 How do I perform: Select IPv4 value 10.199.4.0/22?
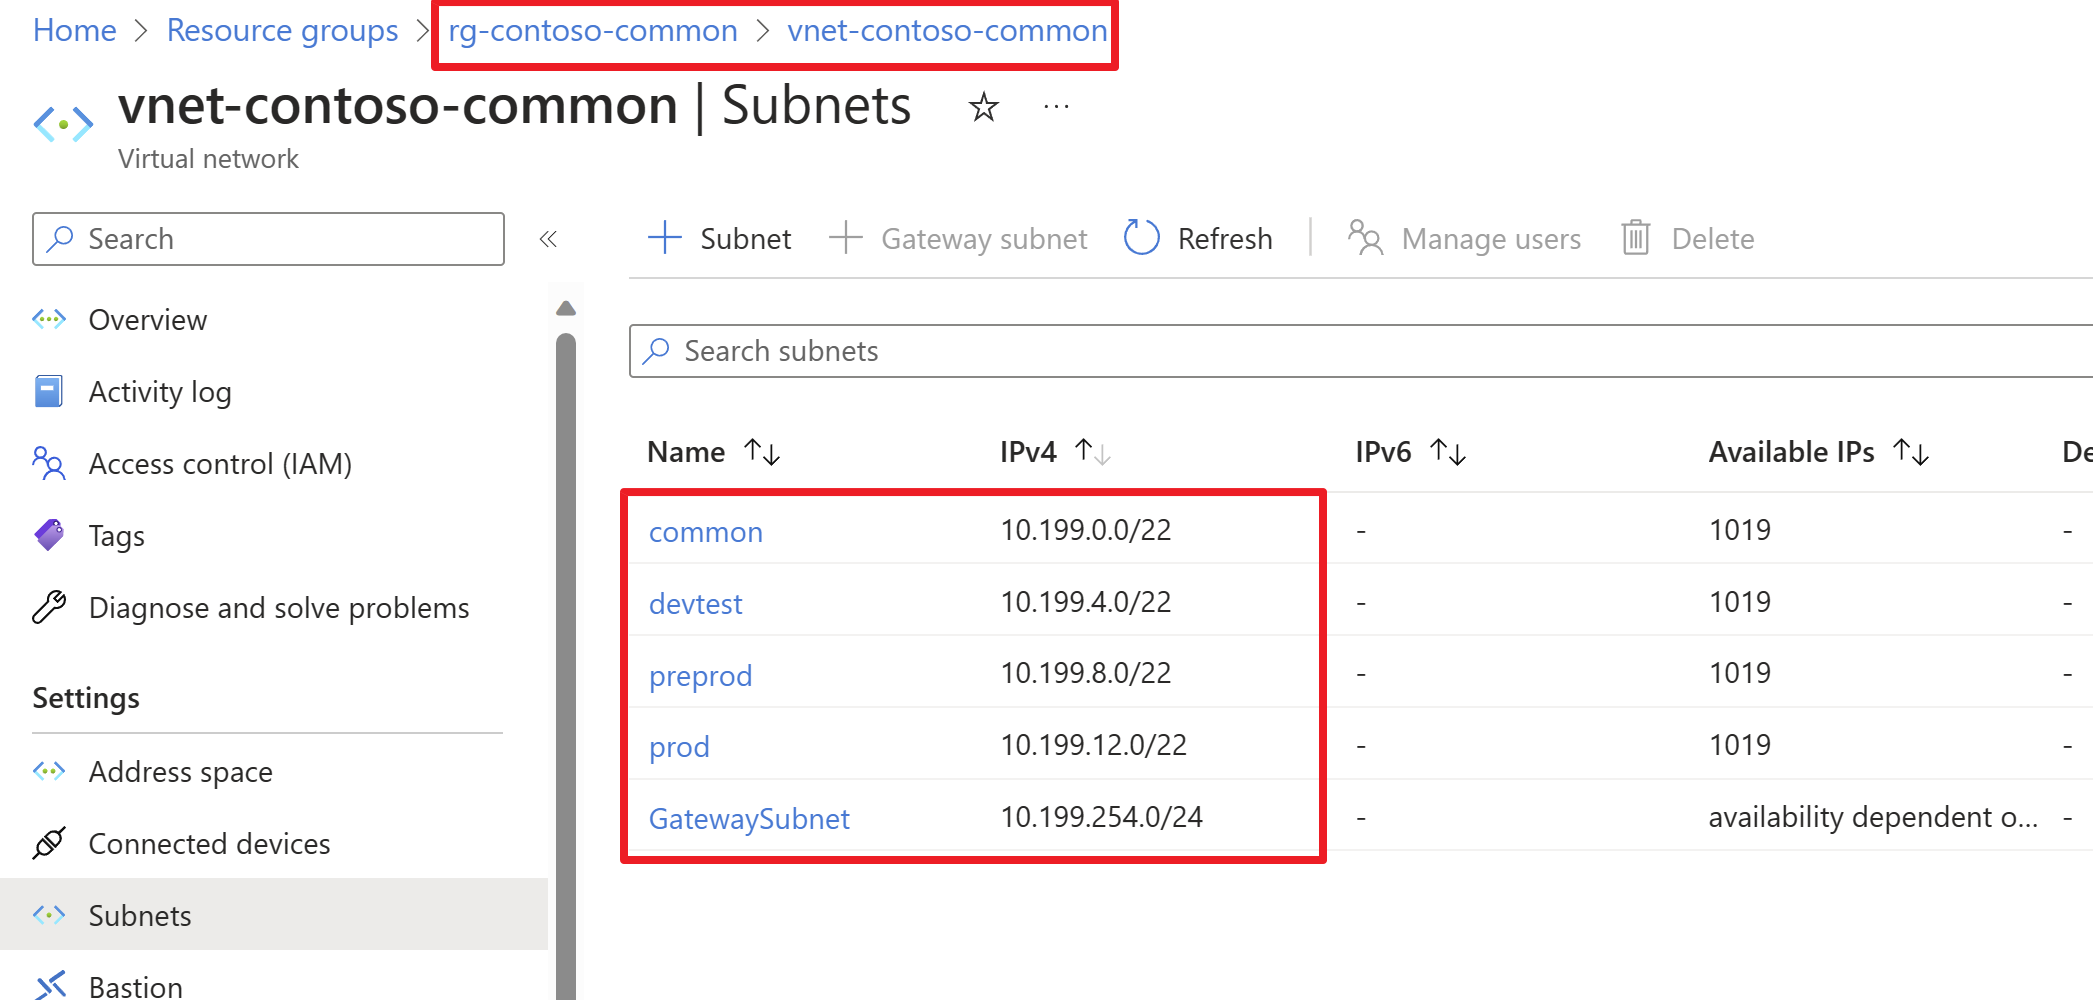(1085, 602)
